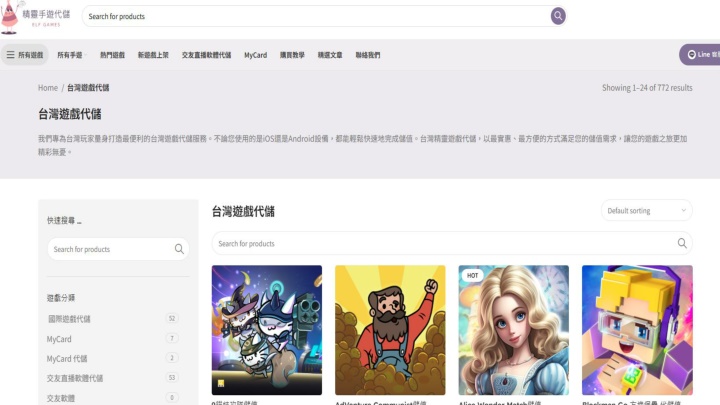Open the 所有遊戲 hamburger menu
720x405 pixels.
(x=25, y=55)
